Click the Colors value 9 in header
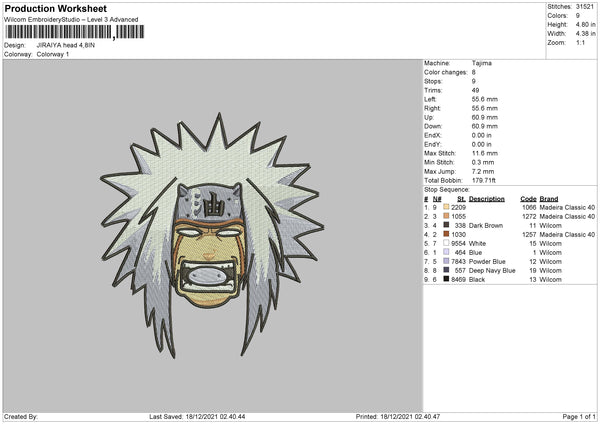This screenshot has width=600, height=424. pos(578,16)
